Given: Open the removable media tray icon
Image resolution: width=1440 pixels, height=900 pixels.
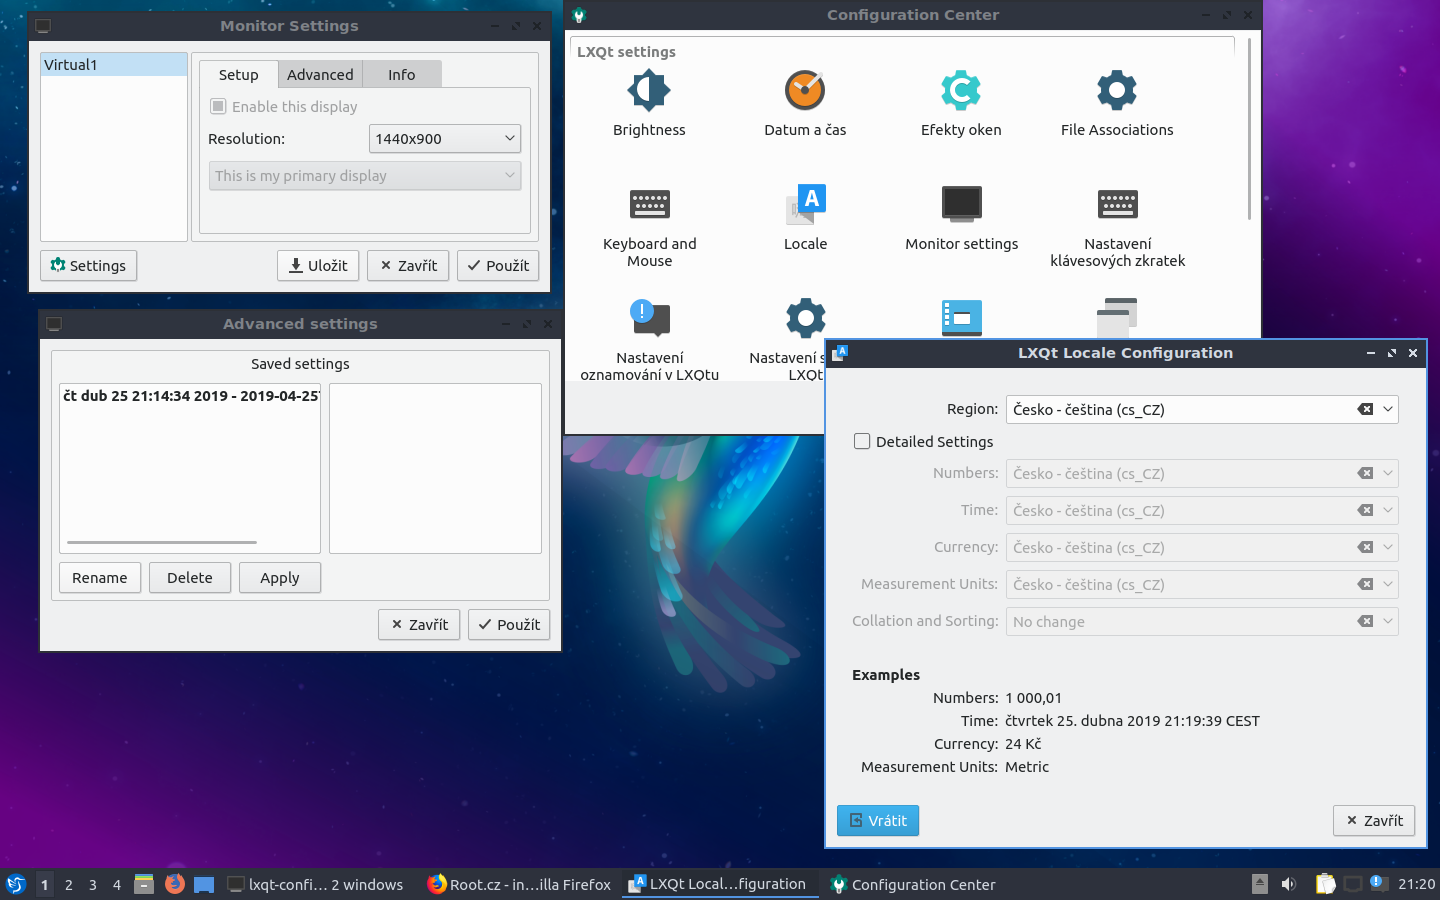Looking at the screenshot, I should [1260, 884].
